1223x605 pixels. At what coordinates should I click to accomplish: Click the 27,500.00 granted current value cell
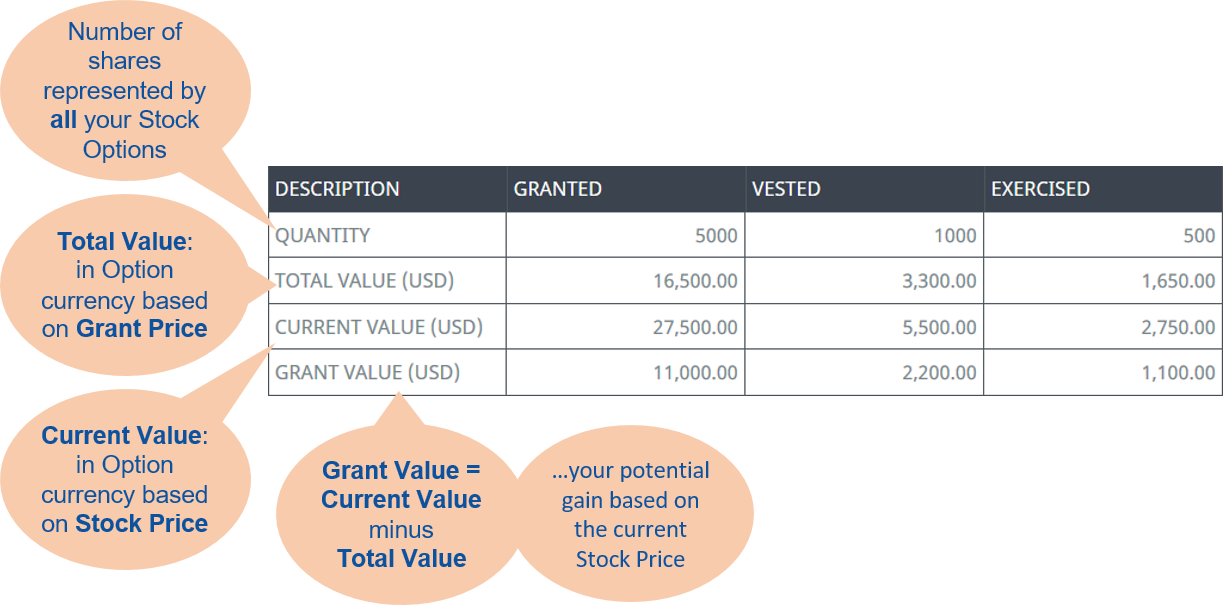[693, 327]
